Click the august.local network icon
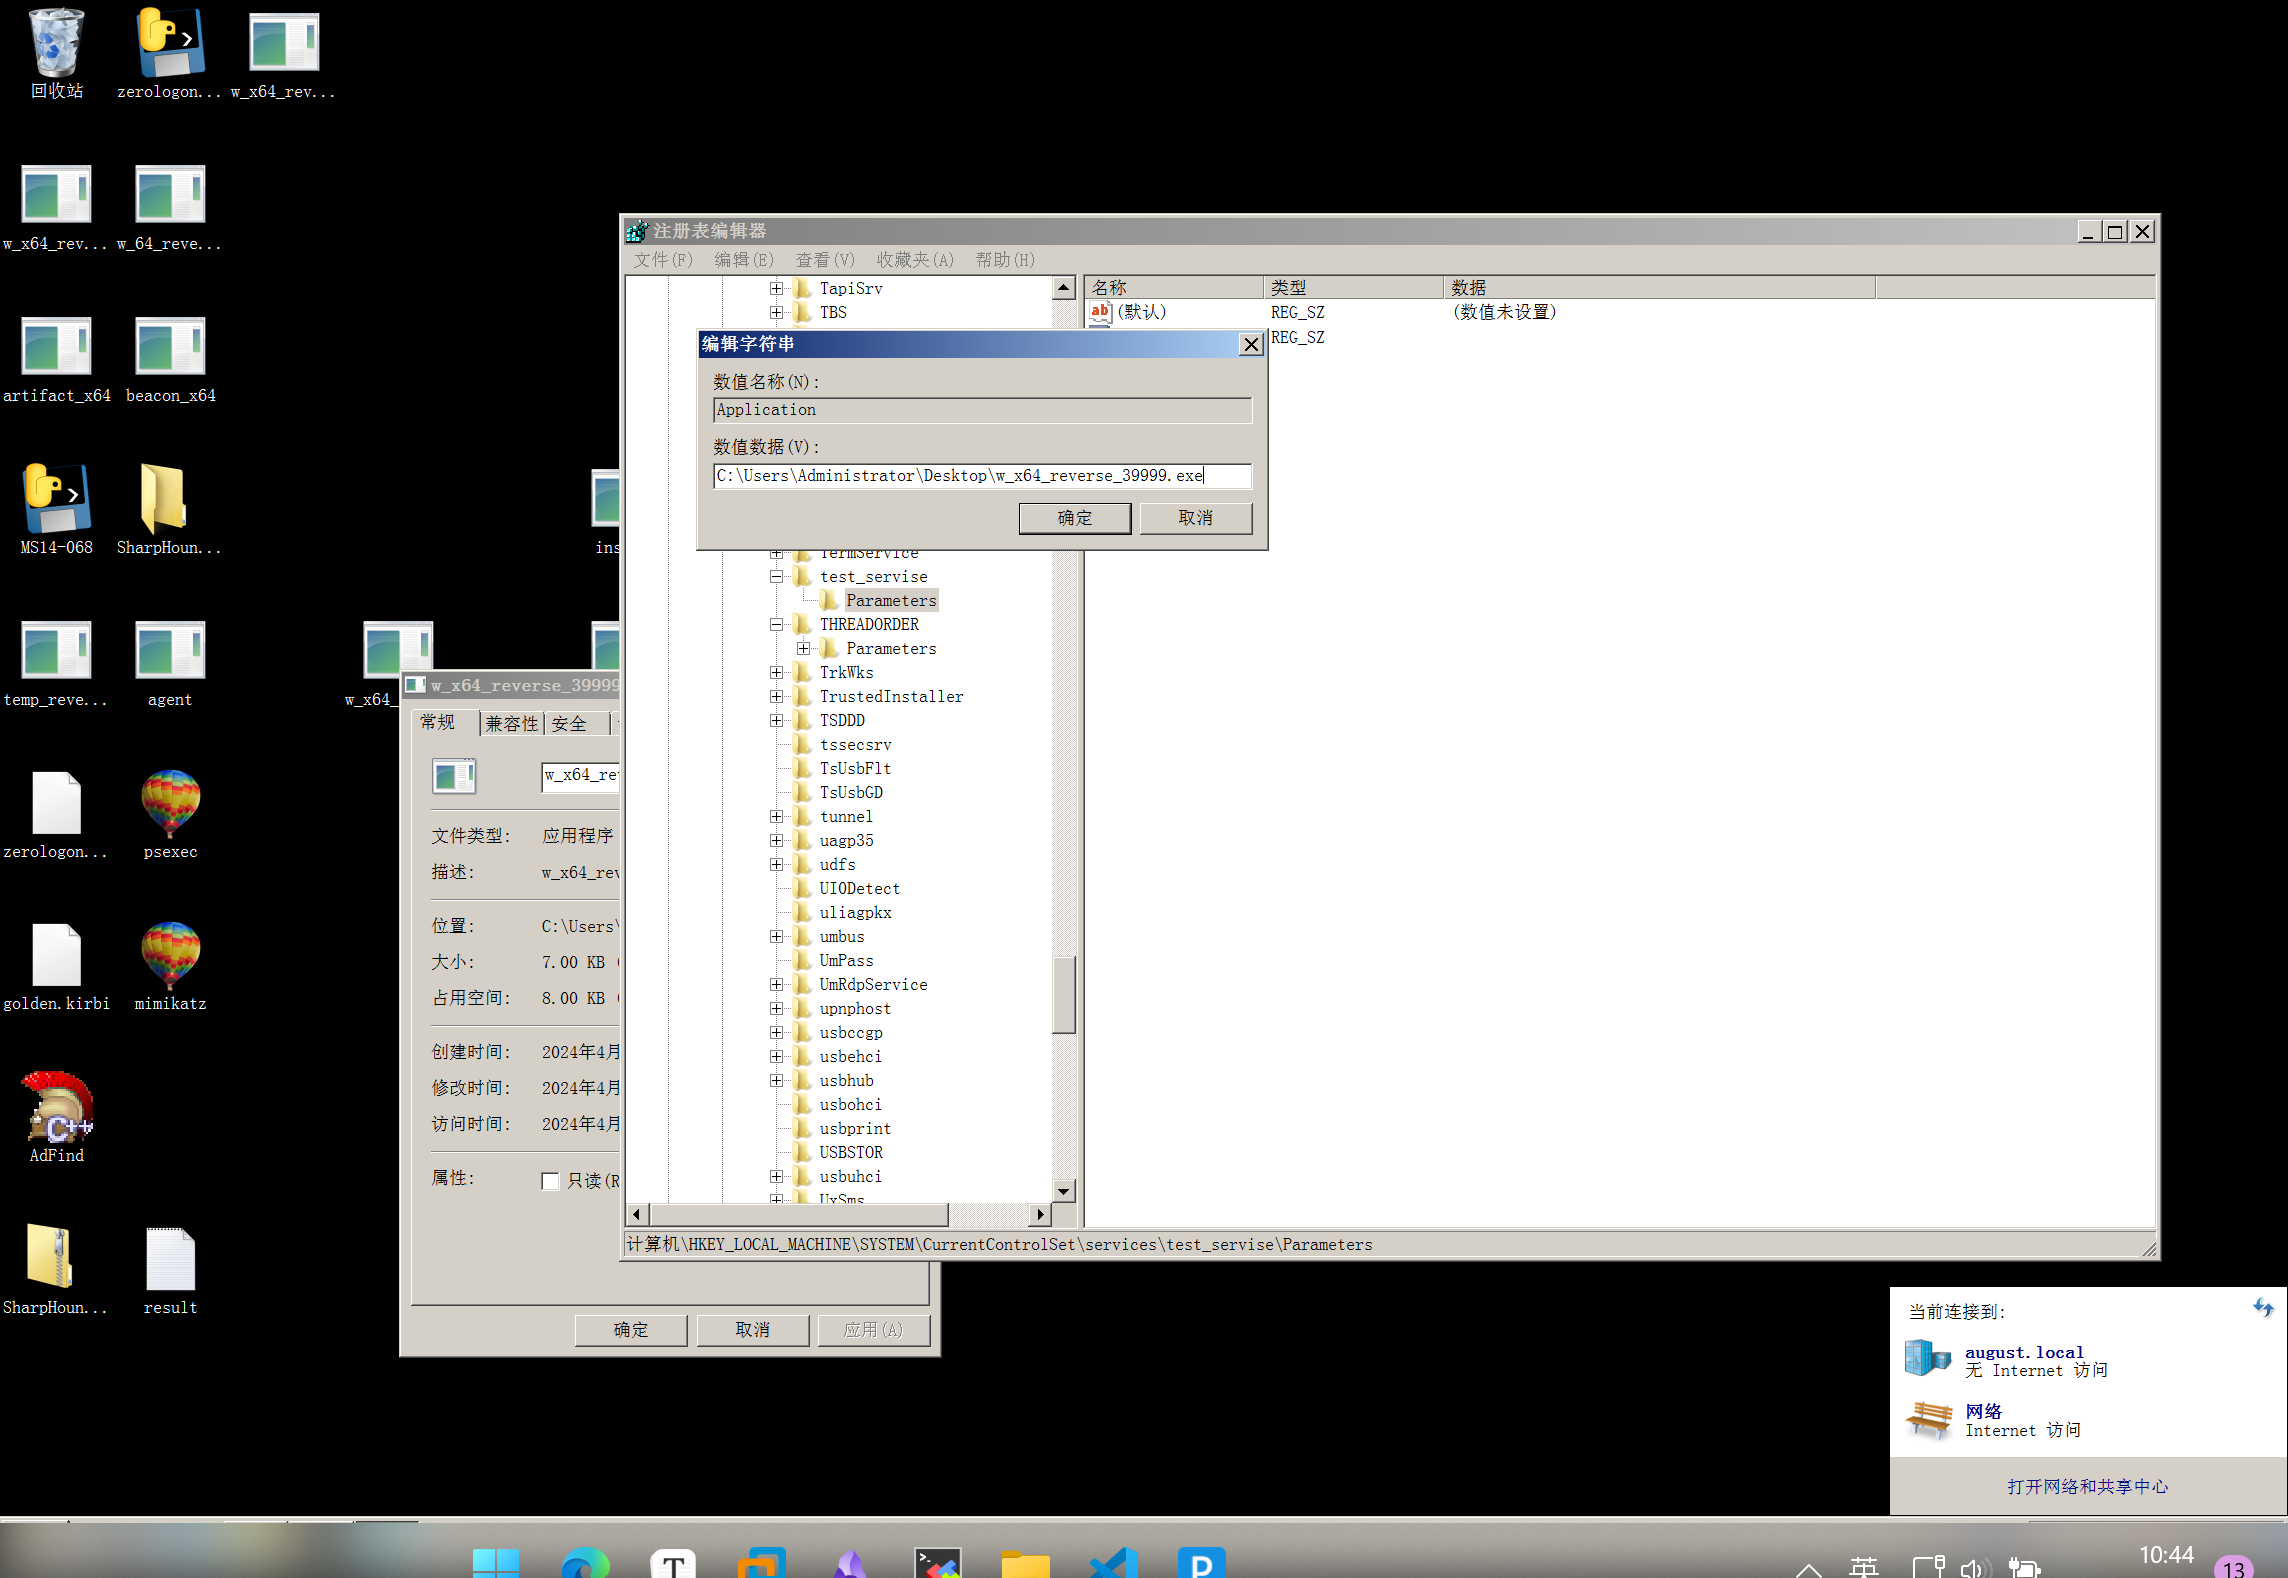2288x1578 pixels. 1928,1358
